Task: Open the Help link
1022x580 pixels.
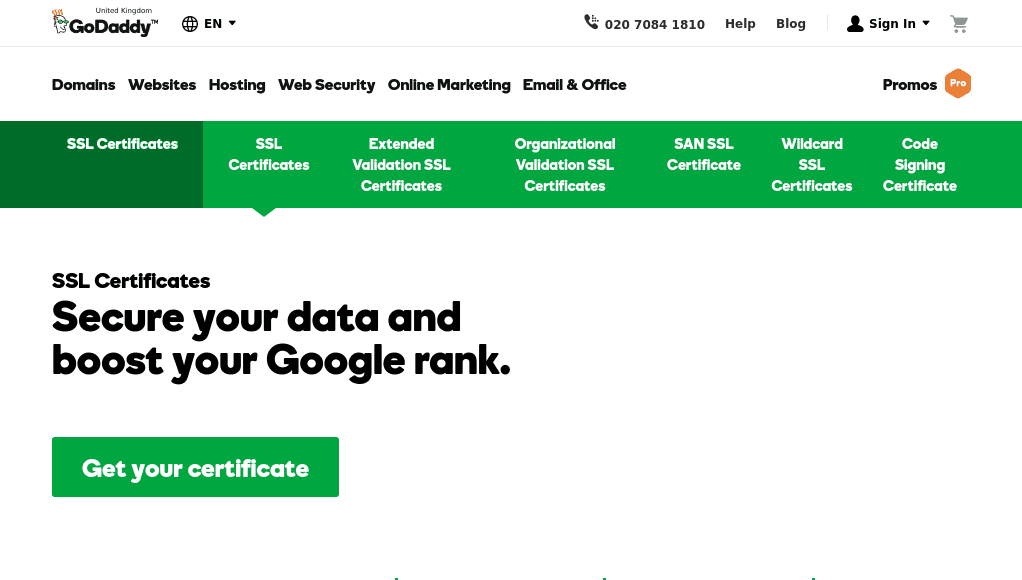Action: (740, 24)
